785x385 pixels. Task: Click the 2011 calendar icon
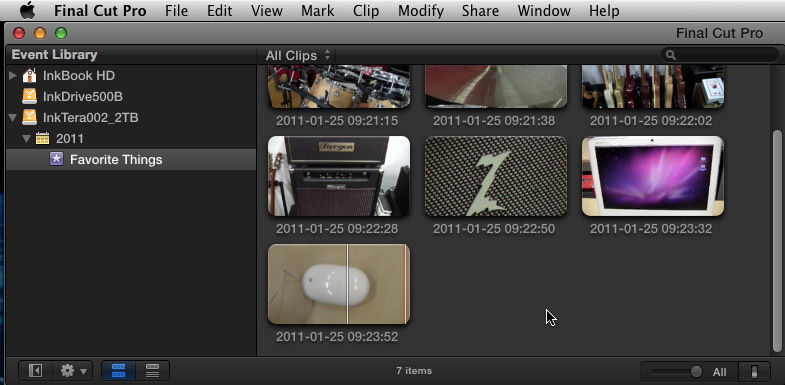[43, 138]
